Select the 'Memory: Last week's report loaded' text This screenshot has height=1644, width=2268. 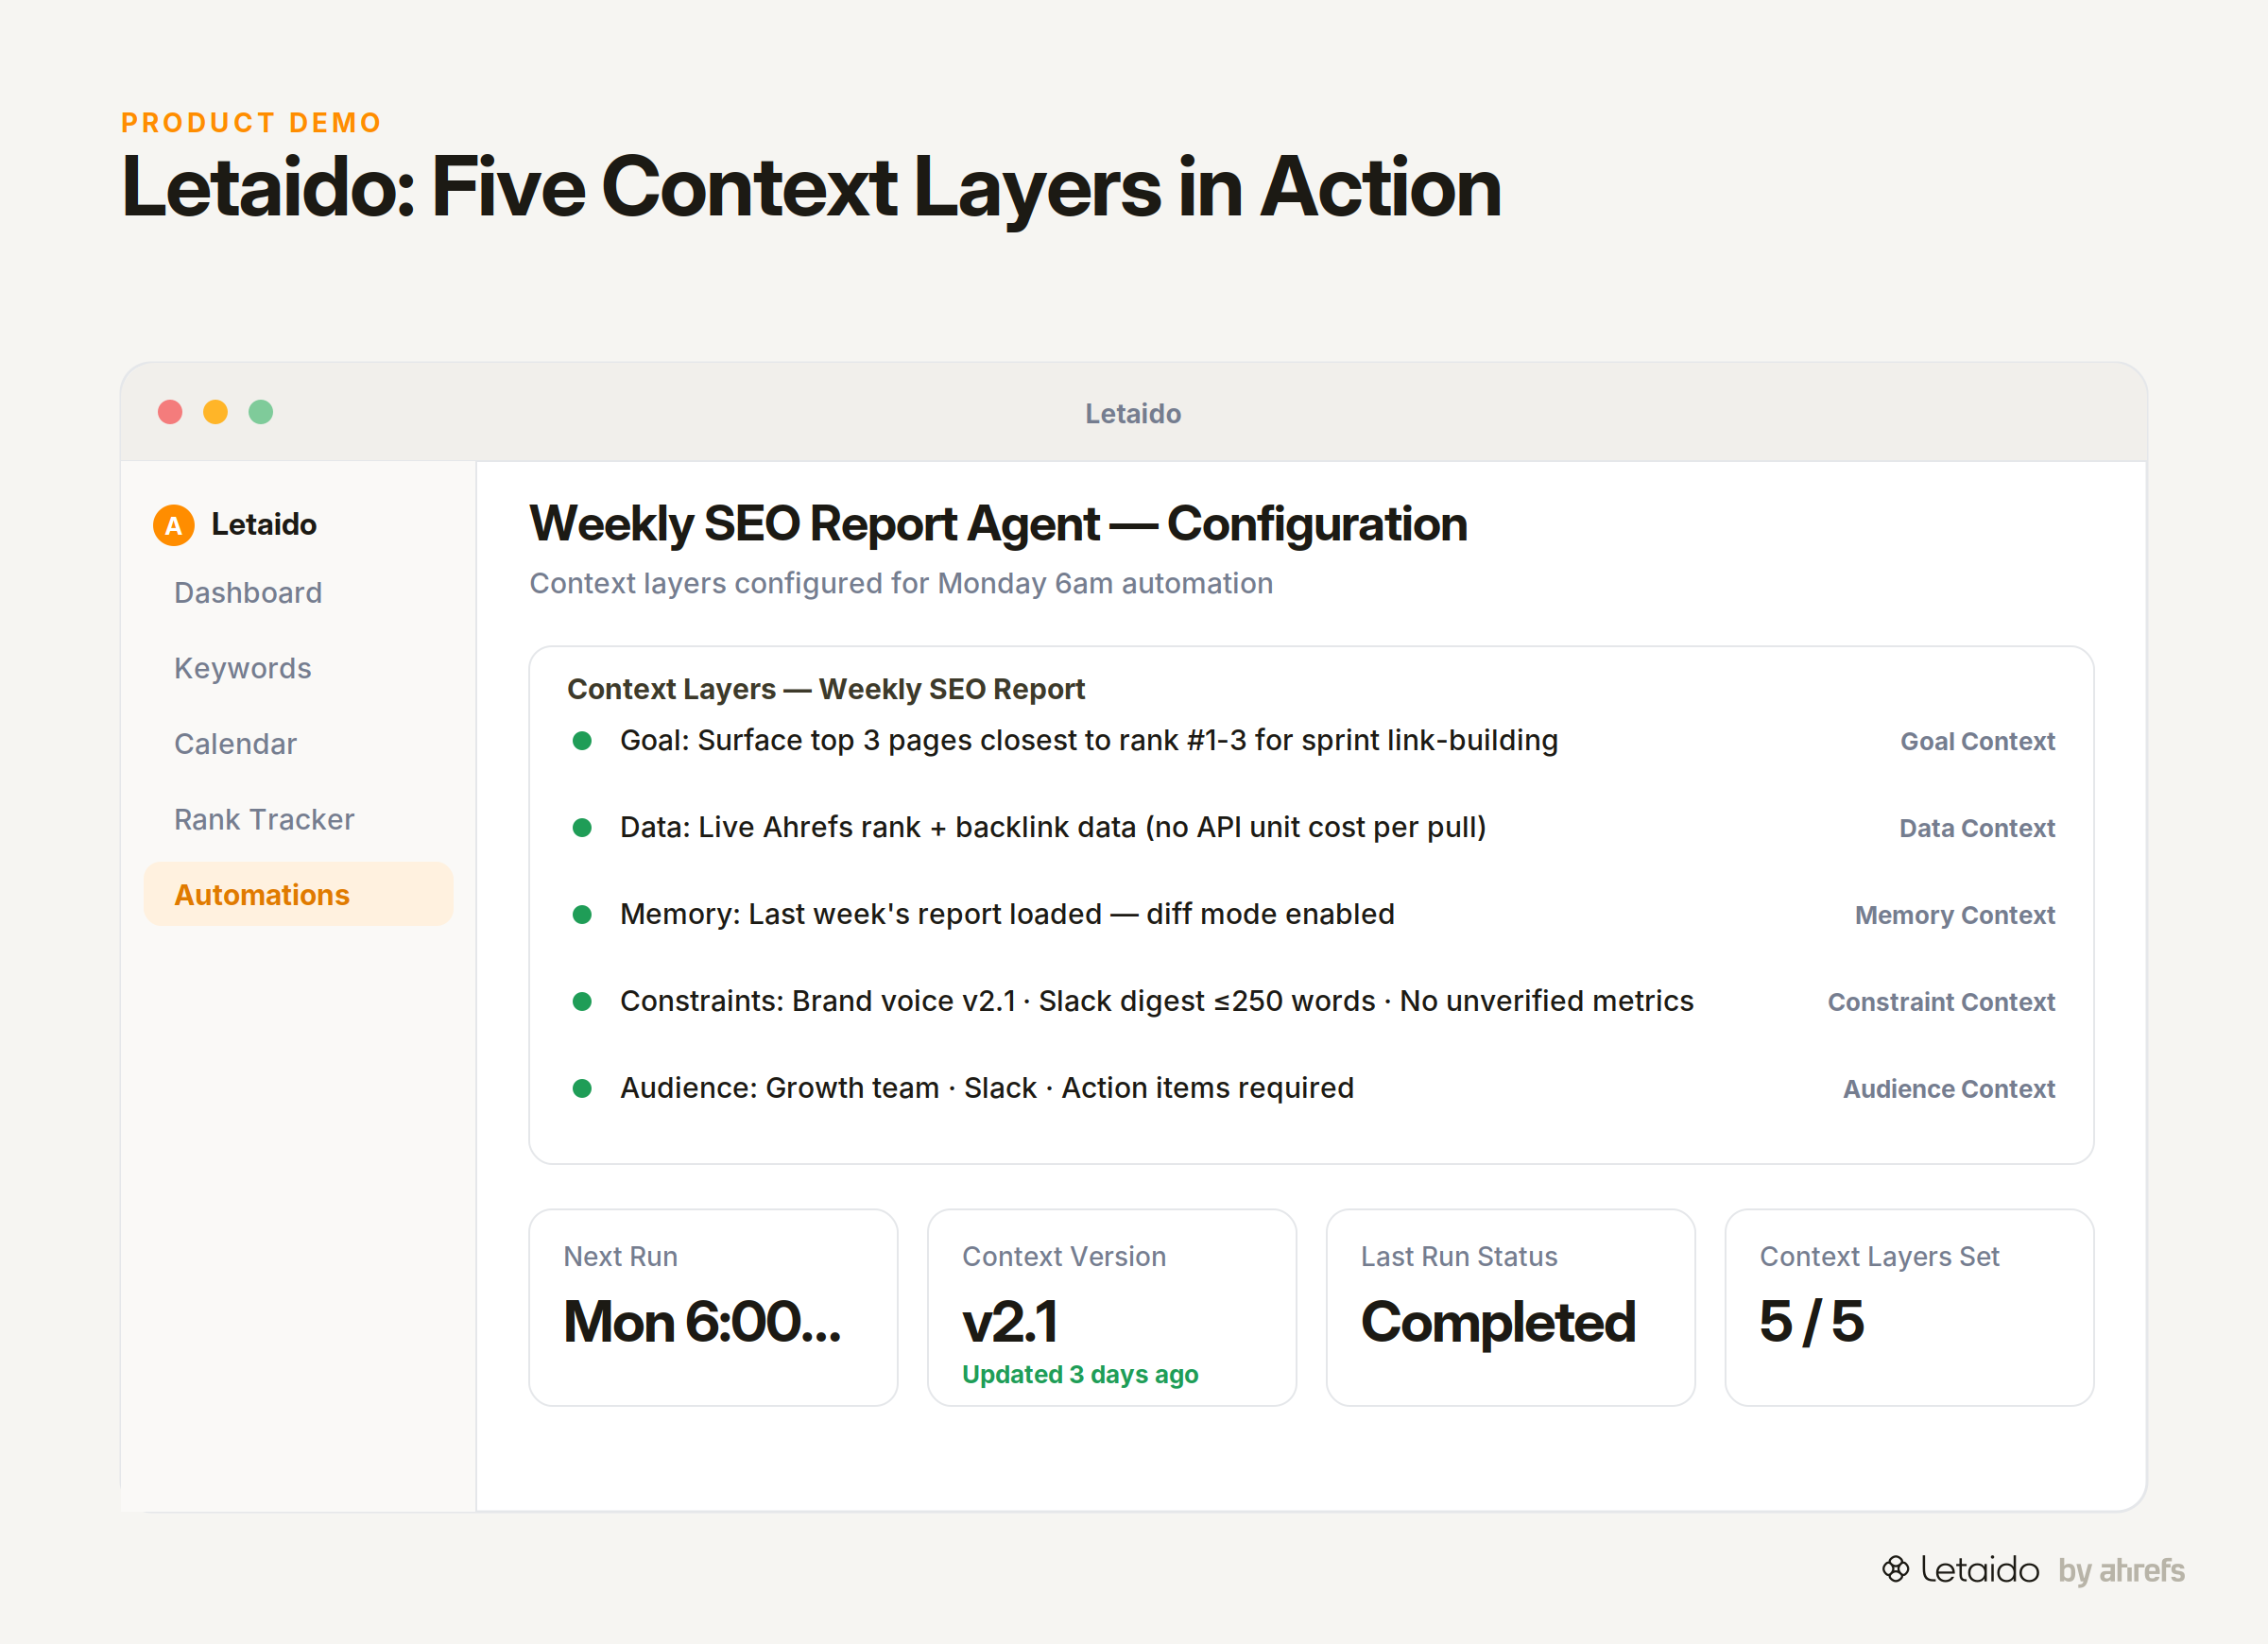[1007, 914]
